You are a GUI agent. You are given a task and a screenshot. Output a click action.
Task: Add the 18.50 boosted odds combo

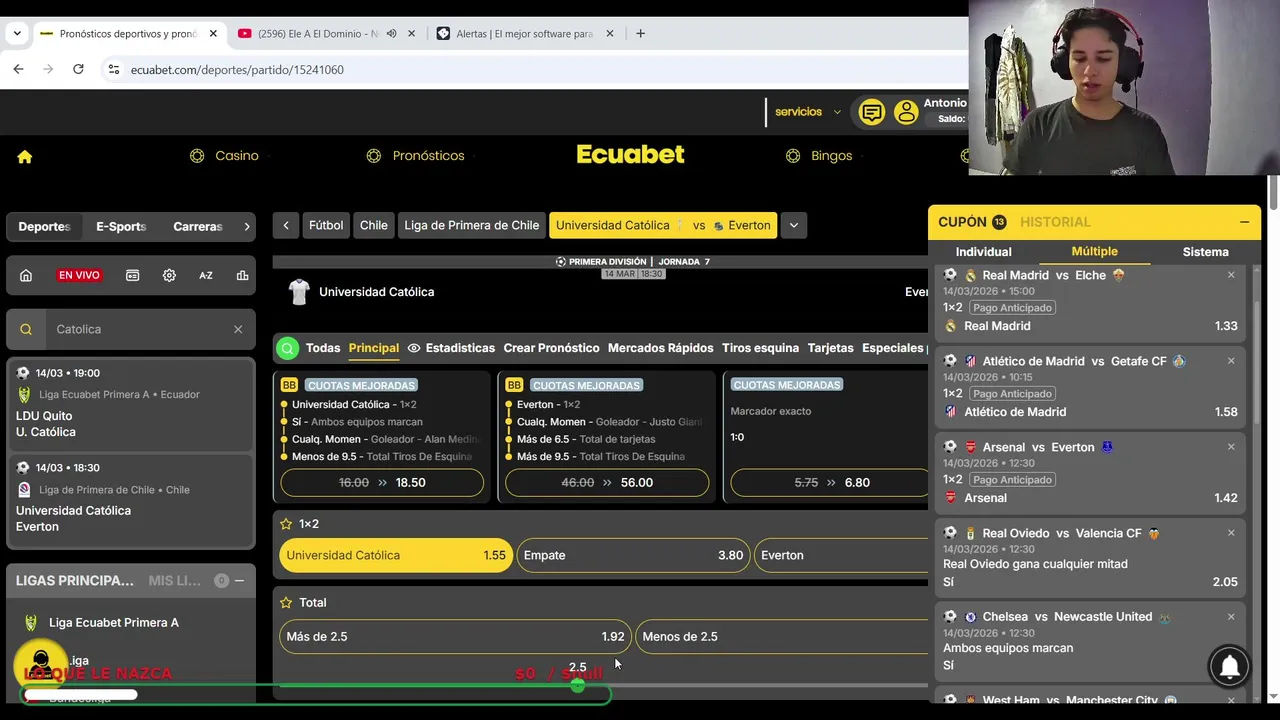[382, 482]
